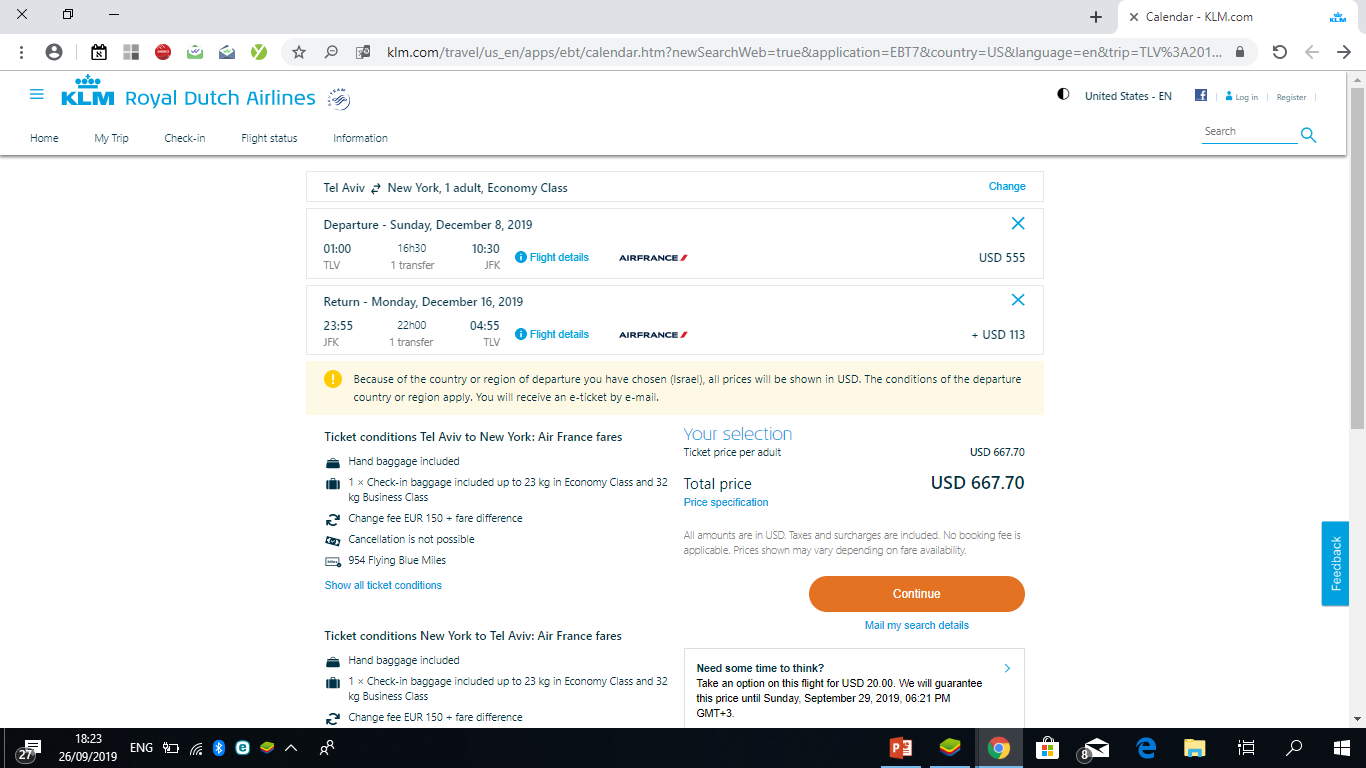Open the Flight status menu item
This screenshot has height=768, width=1366.
click(269, 138)
